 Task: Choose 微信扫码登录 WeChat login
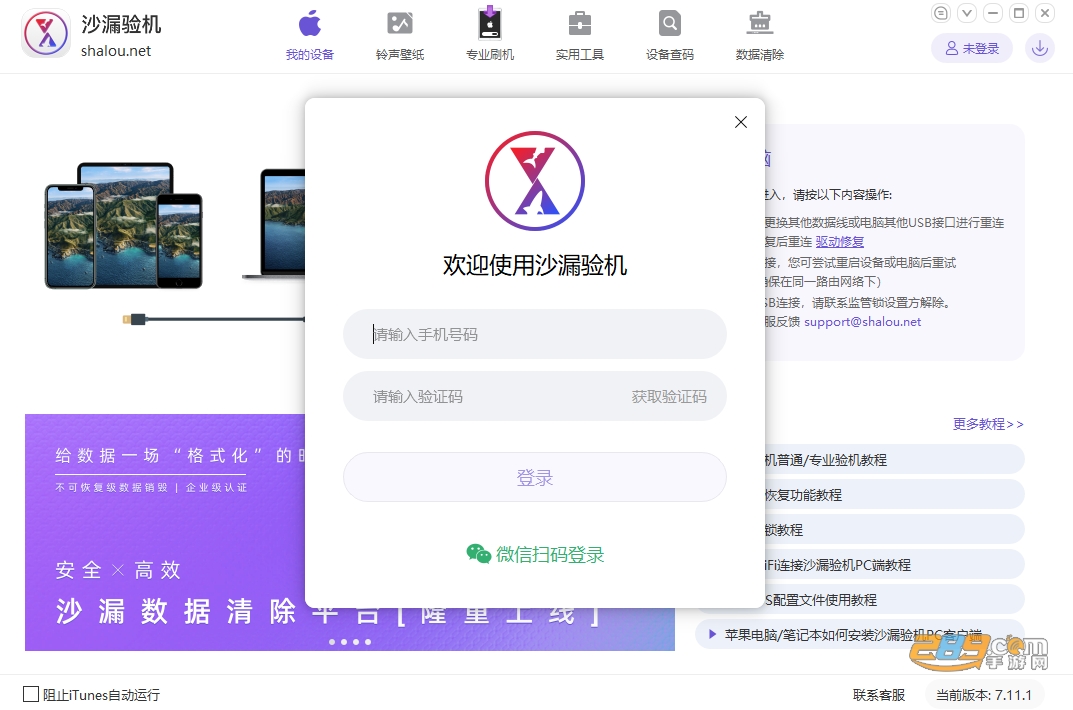pyautogui.click(x=535, y=554)
